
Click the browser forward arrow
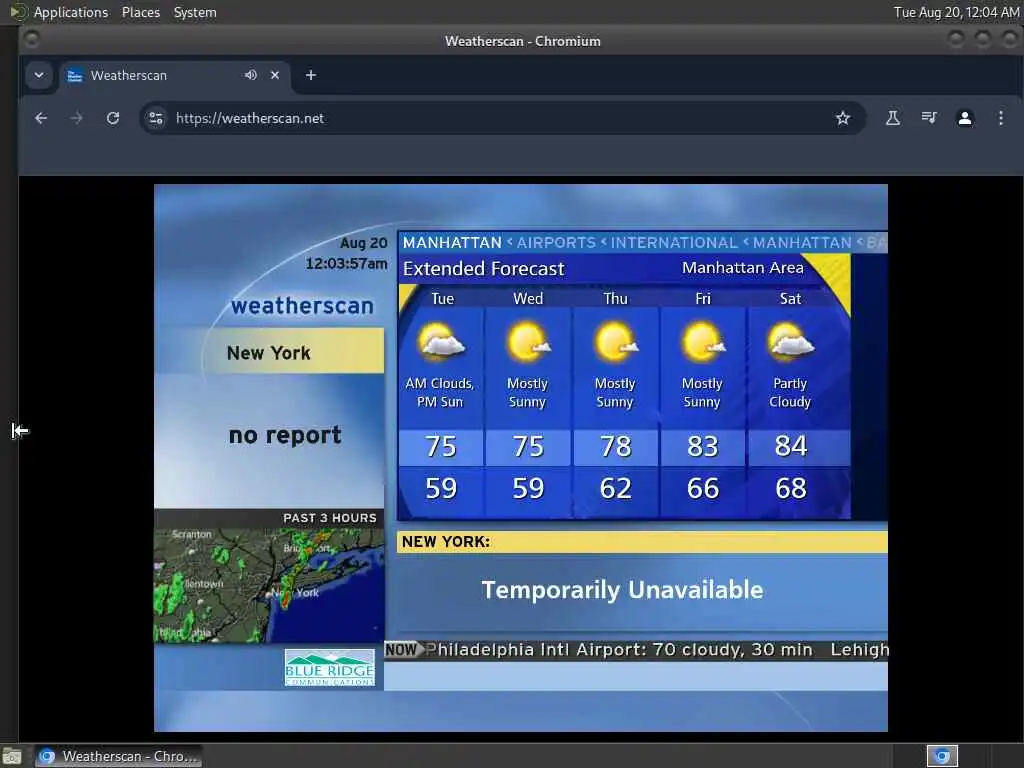[76, 118]
